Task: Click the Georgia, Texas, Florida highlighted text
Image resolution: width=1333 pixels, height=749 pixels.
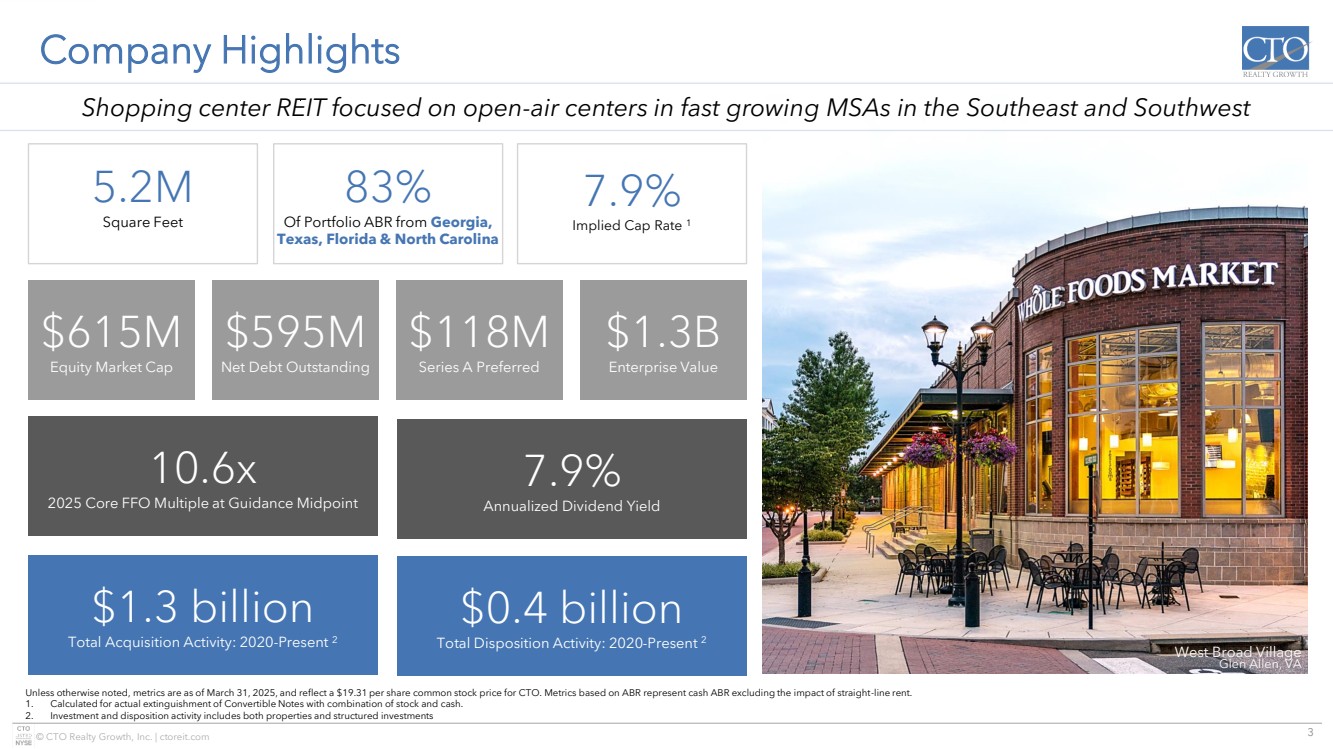Action: pyautogui.click(x=387, y=231)
